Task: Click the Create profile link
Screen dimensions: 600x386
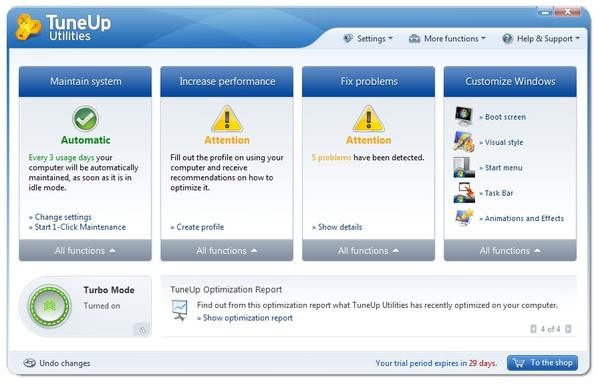Action: 197,227
